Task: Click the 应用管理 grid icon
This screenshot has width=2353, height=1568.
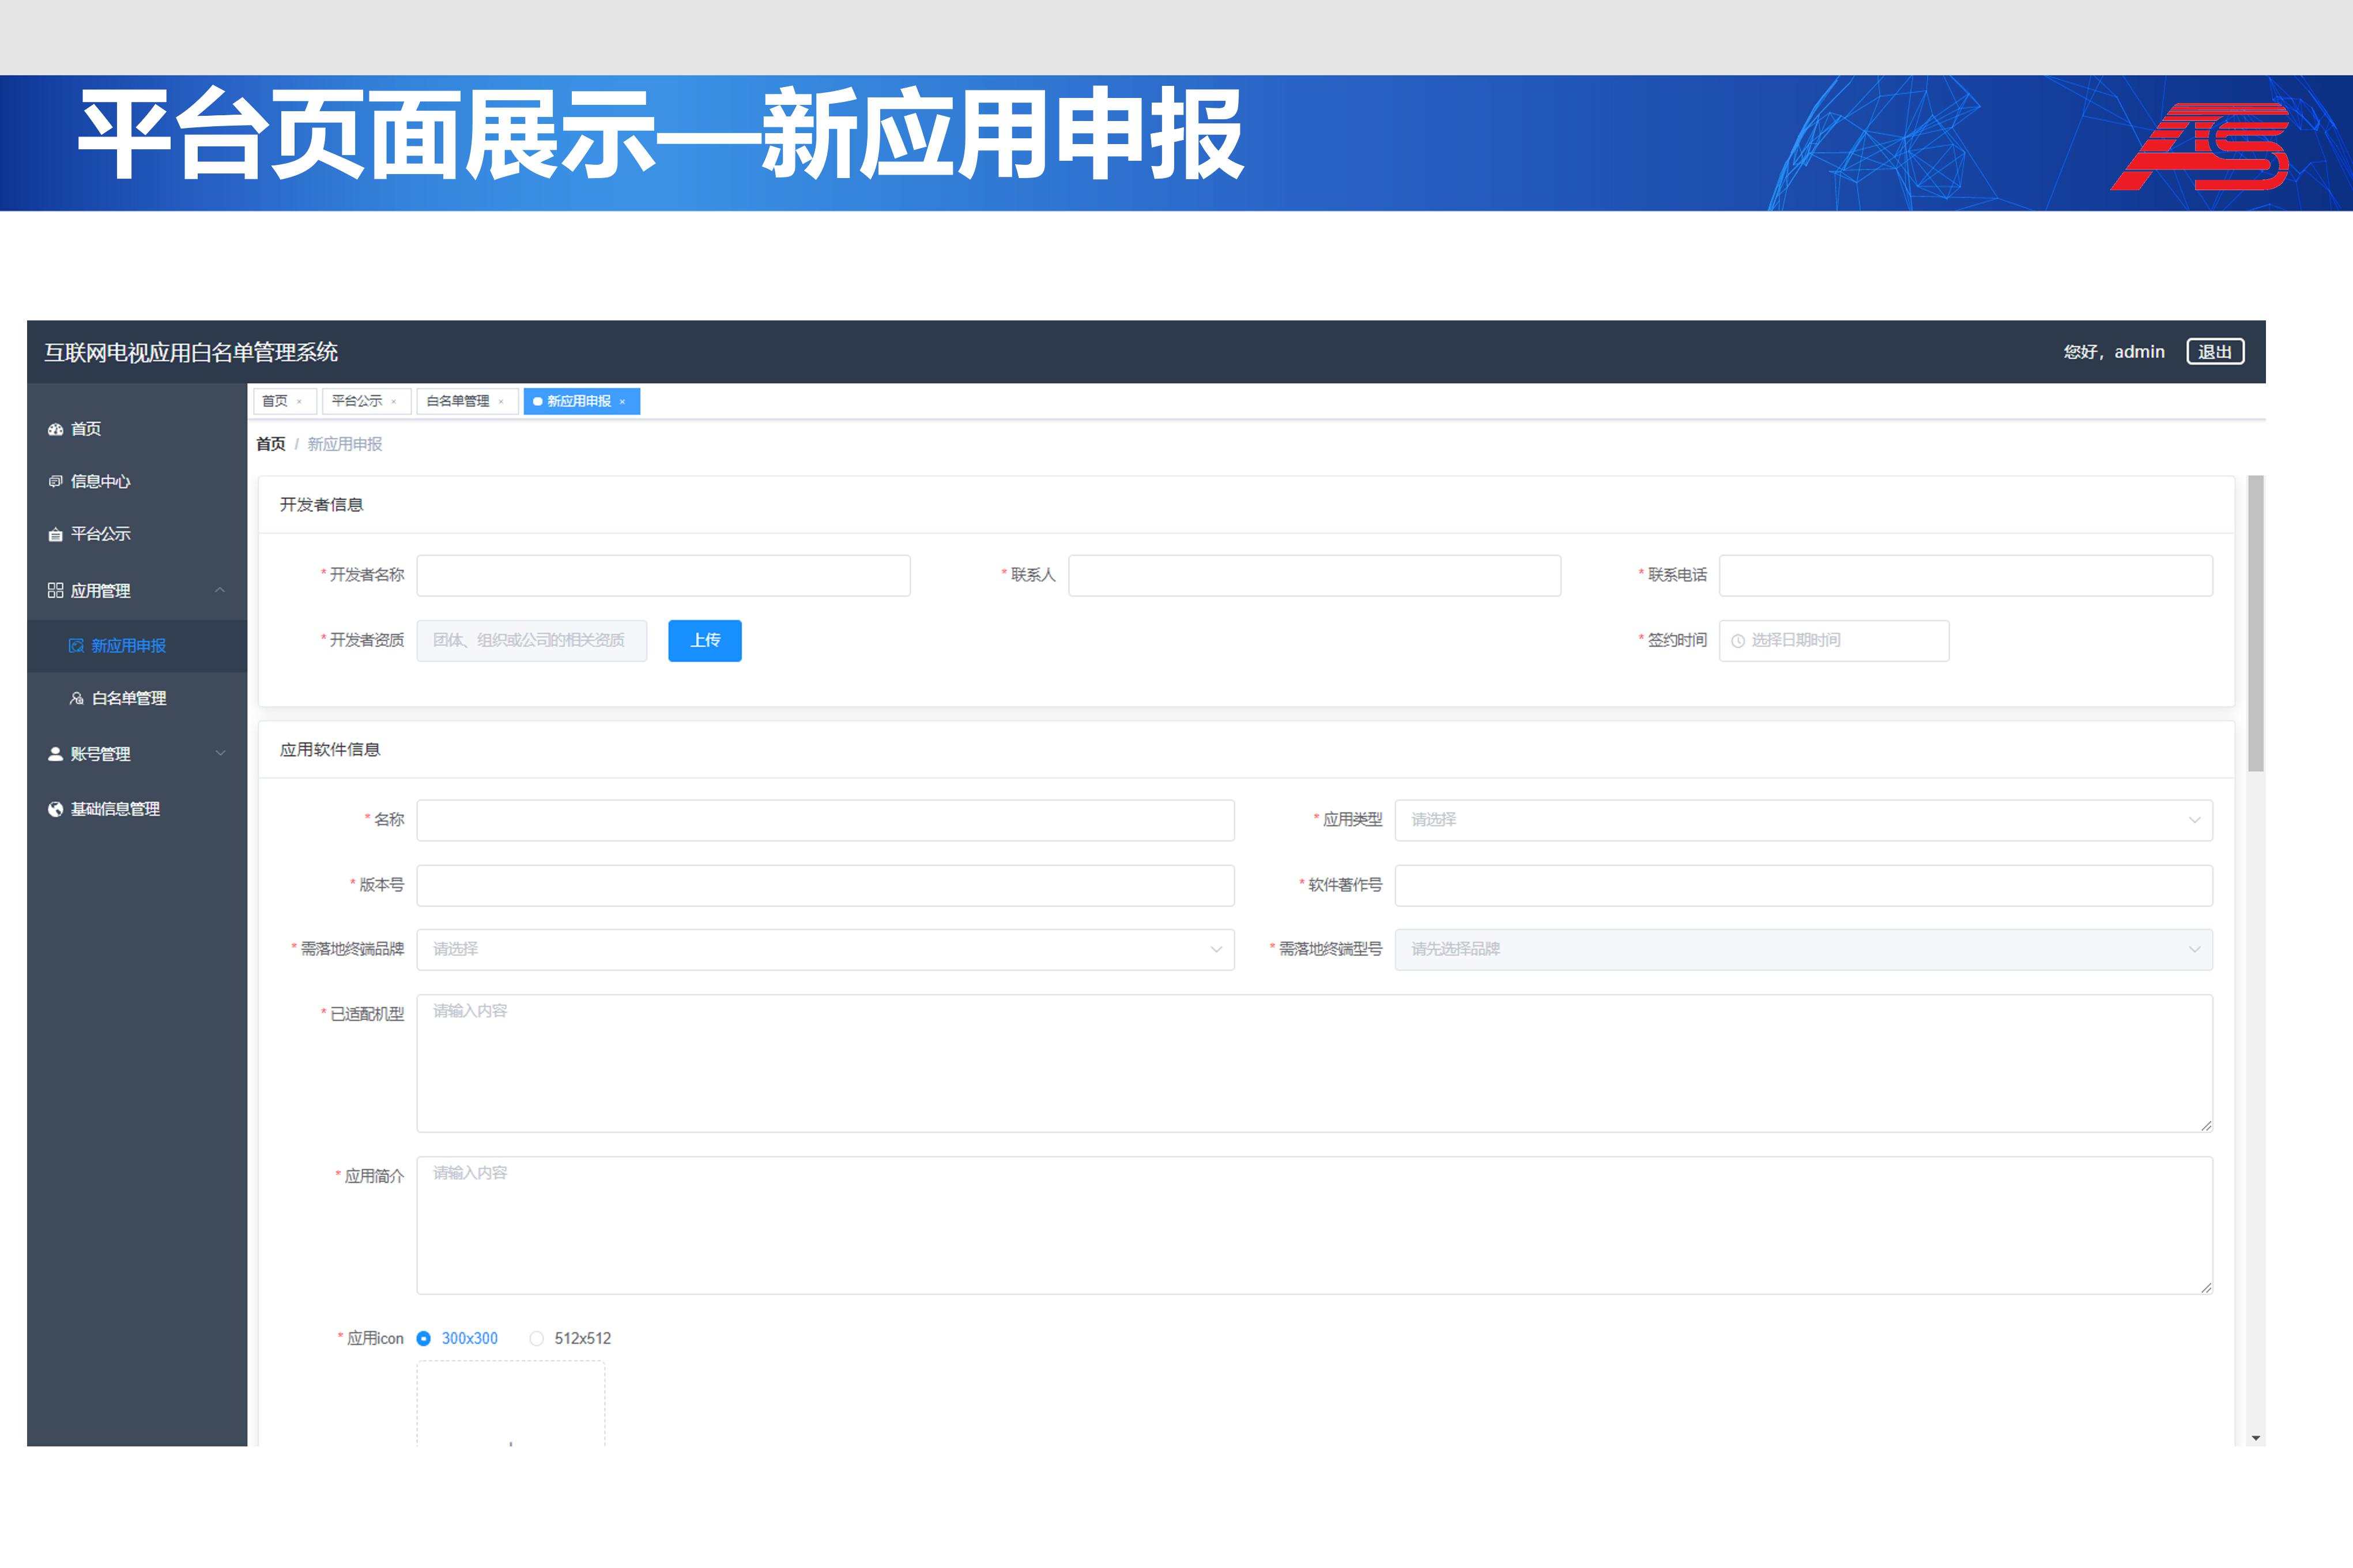Action: (x=55, y=590)
